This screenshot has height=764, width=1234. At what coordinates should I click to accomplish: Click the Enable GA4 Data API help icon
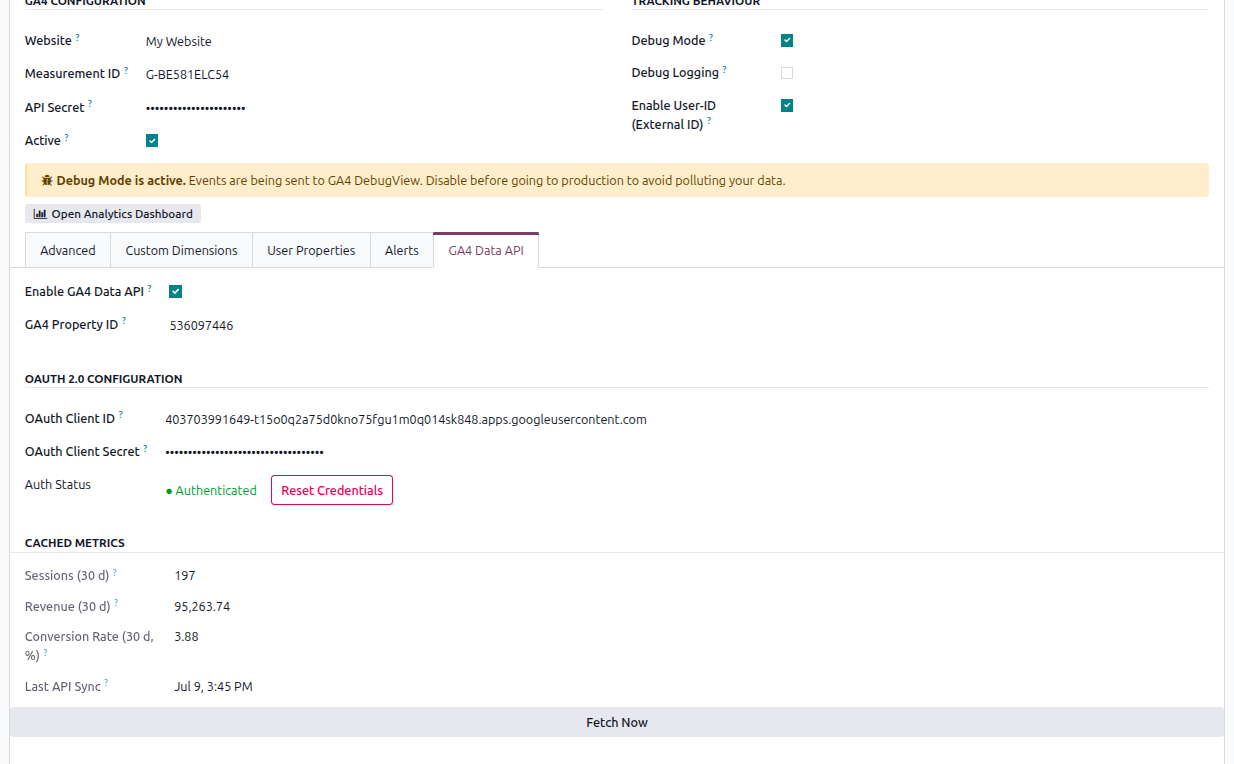(x=150, y=288)
